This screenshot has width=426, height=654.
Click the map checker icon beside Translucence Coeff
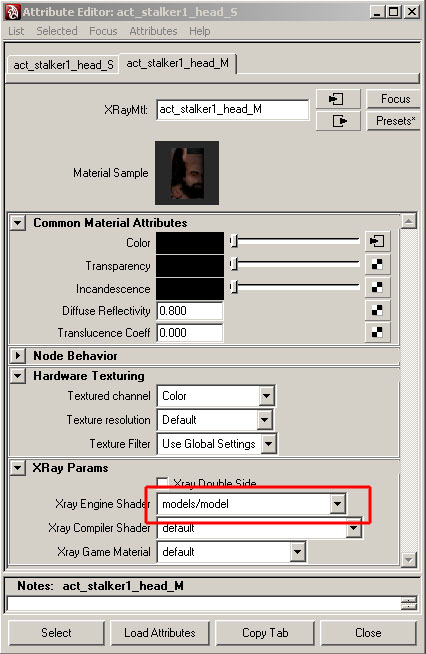377,332
